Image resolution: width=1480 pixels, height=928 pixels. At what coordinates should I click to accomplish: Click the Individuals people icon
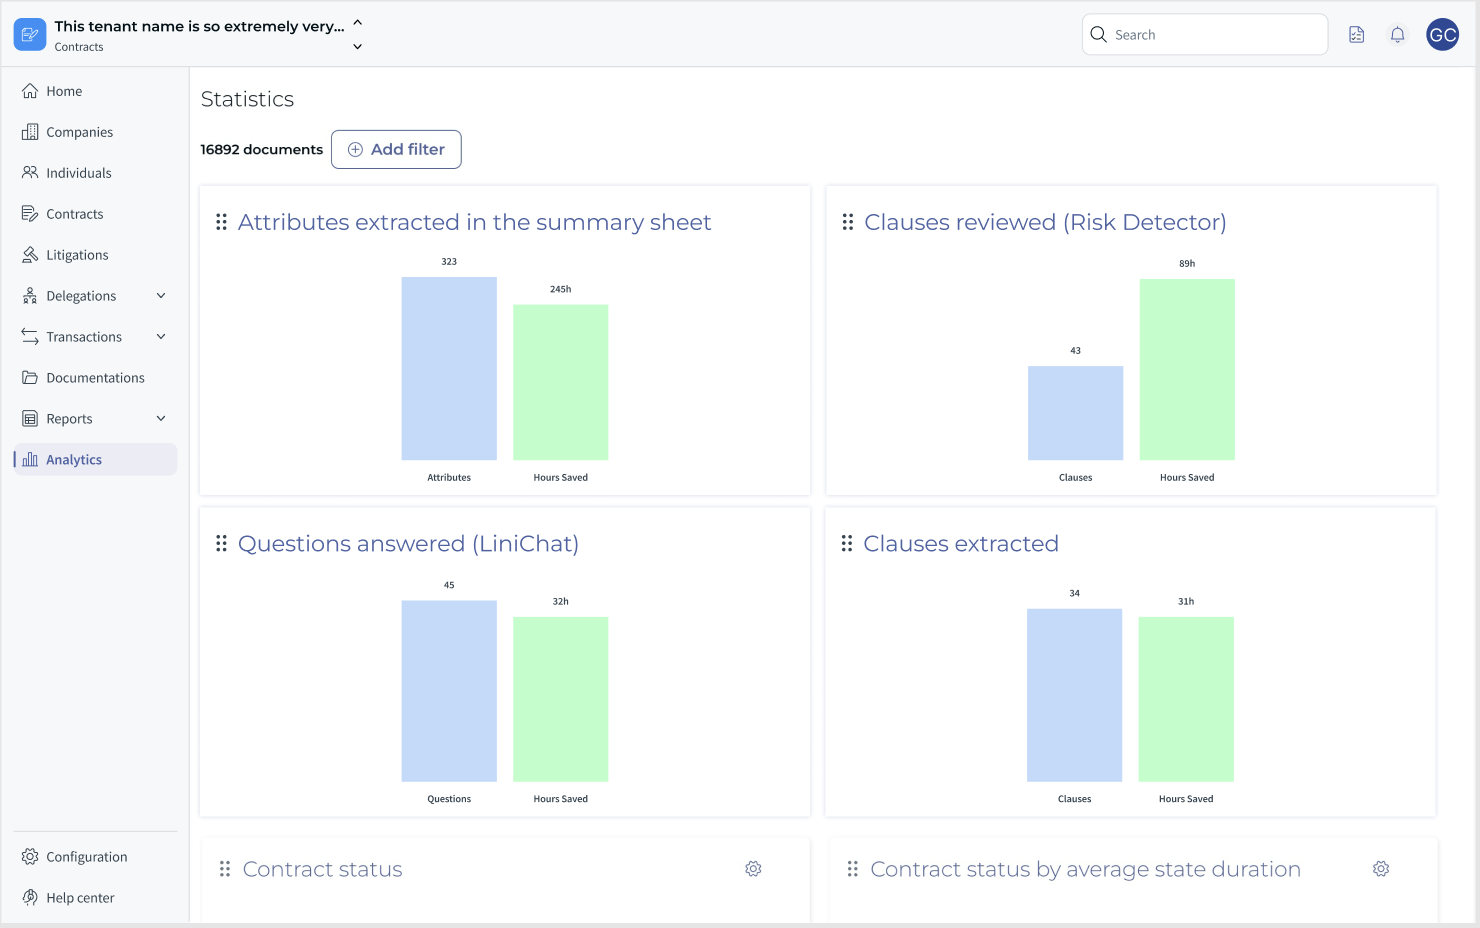(30, 173)
